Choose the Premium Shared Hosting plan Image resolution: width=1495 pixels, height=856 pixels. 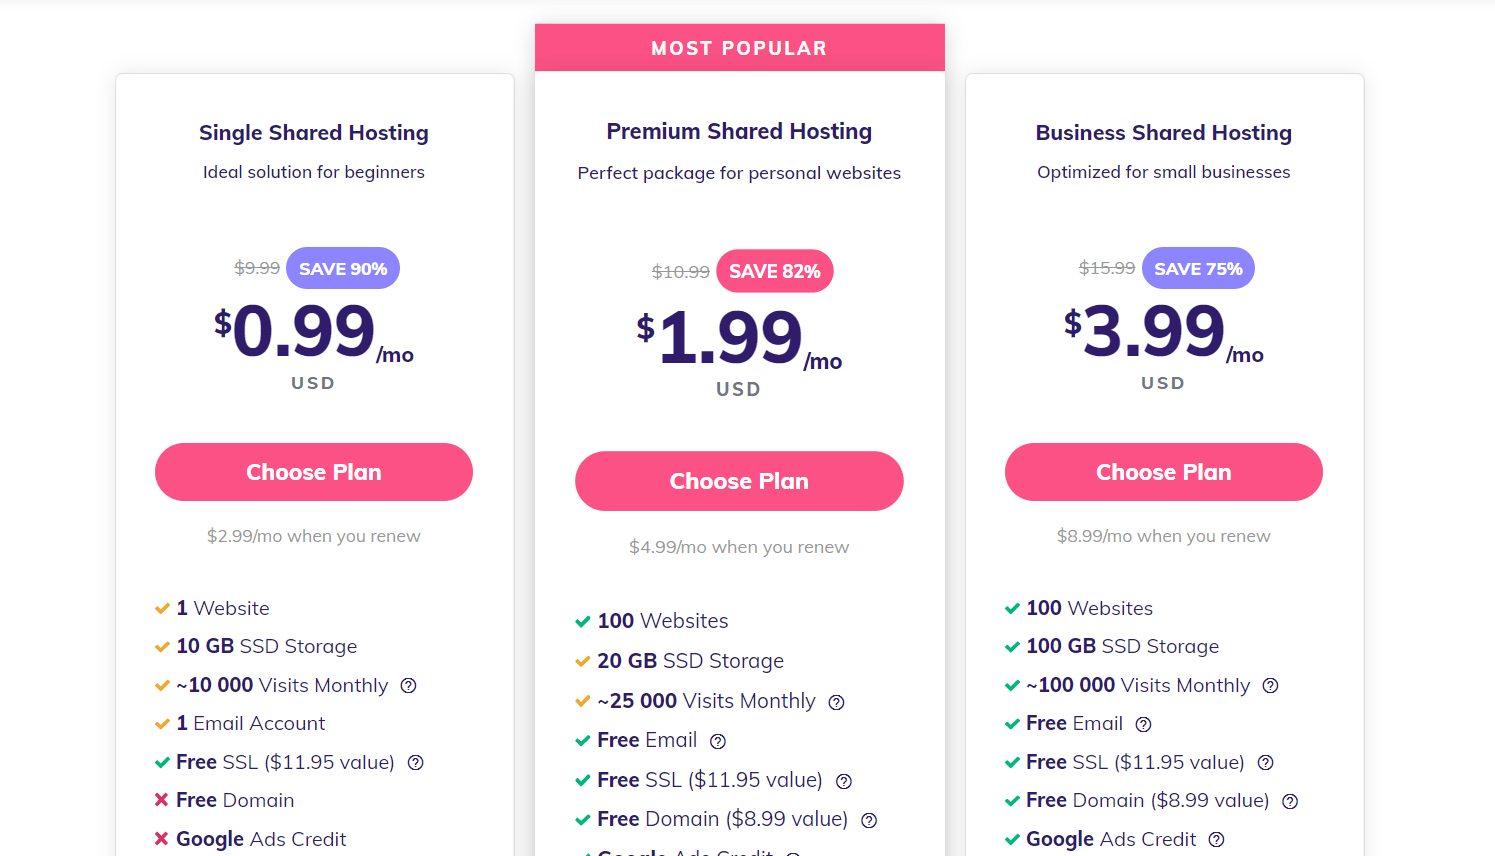(x=739, y=481)
